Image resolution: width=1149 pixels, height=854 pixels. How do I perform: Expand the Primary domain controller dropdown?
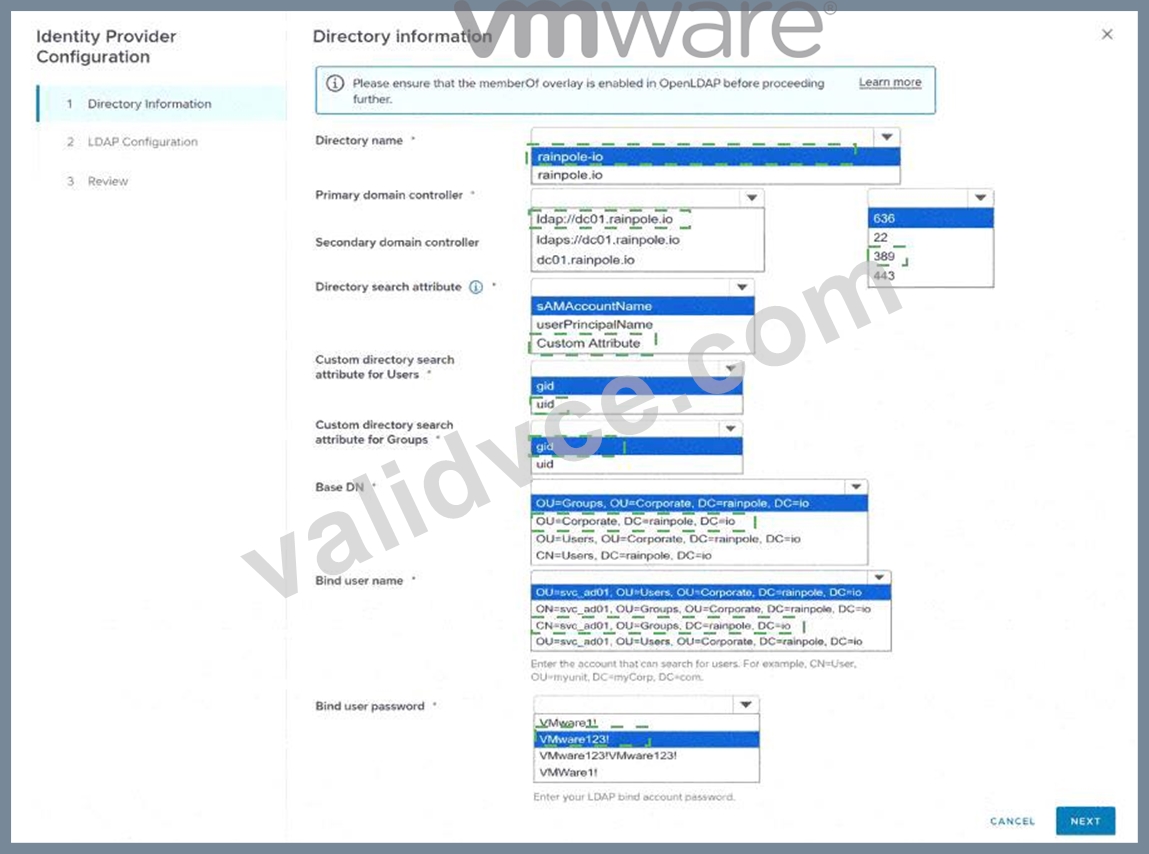tap(752, 198)
